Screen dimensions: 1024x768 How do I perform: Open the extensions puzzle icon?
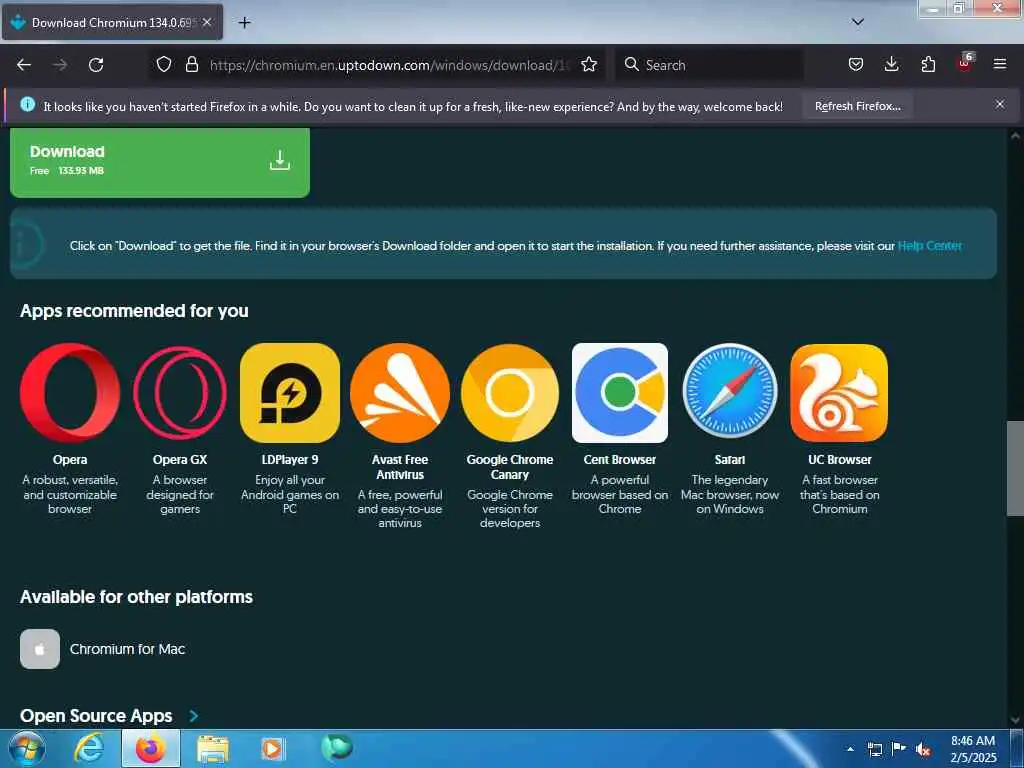pos(928,65)
